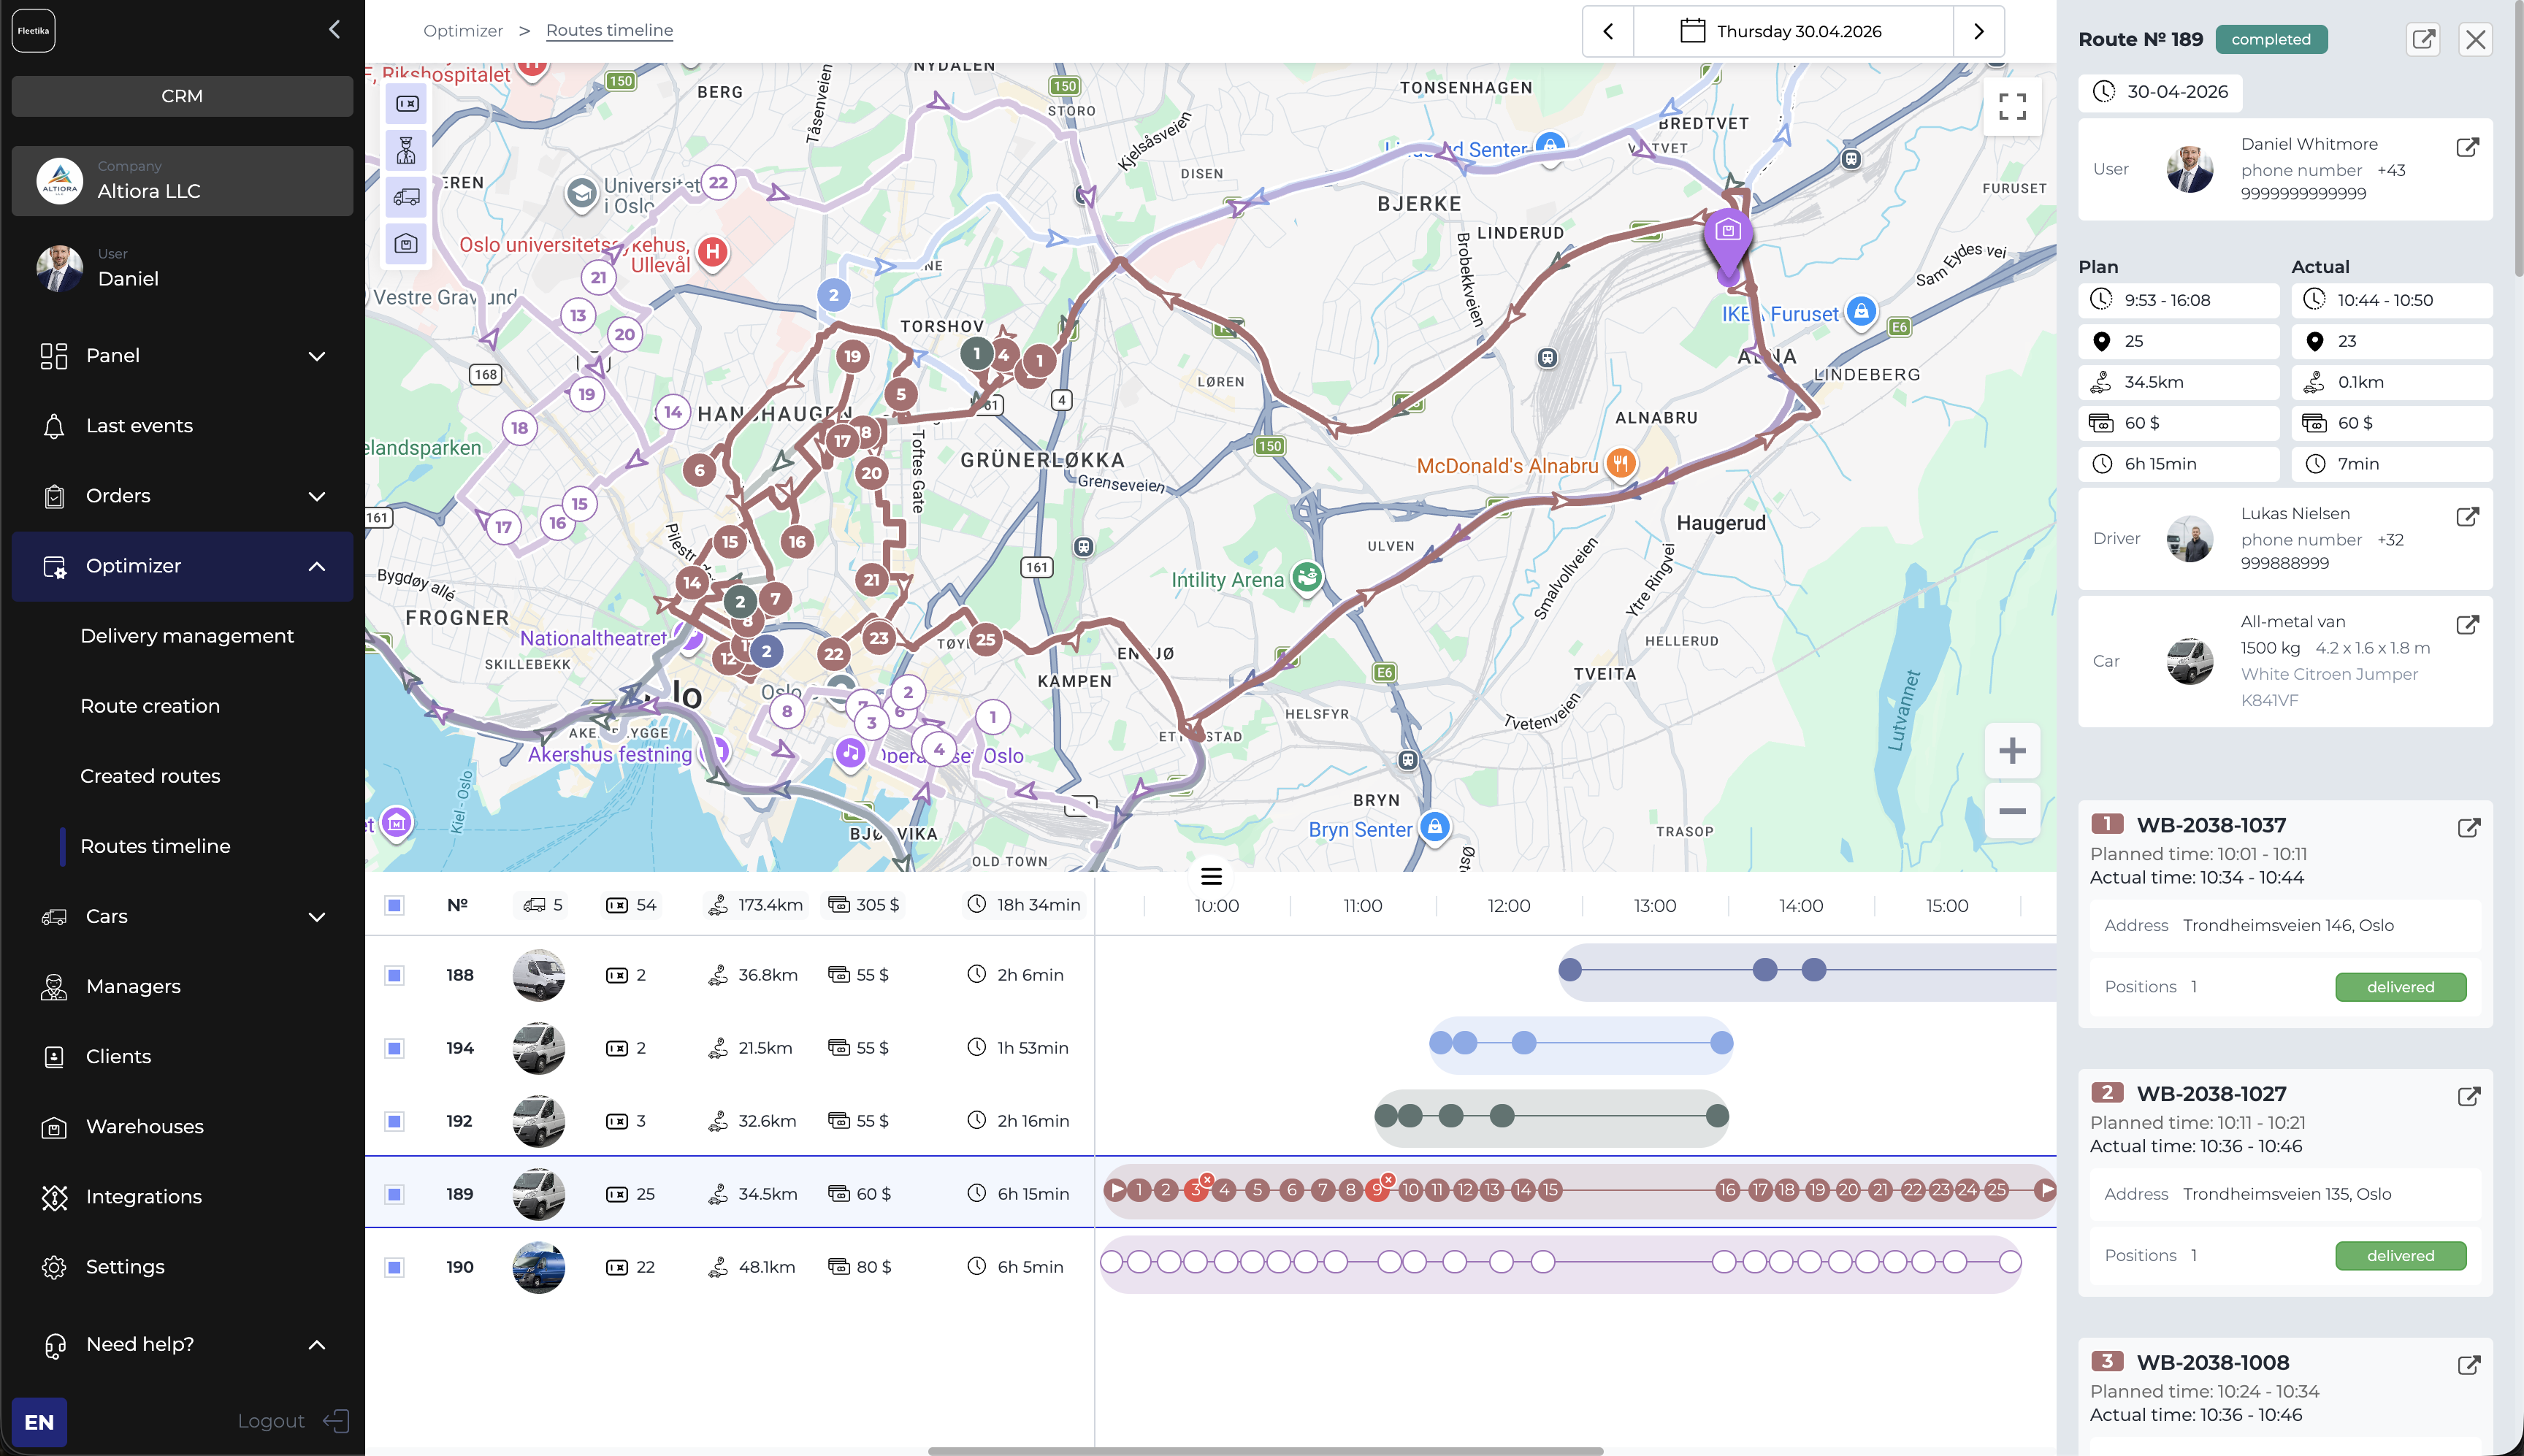This screenshot has width=2524, height=1456.
Task: Open Created routes
Action: click(x=150, y=776)
